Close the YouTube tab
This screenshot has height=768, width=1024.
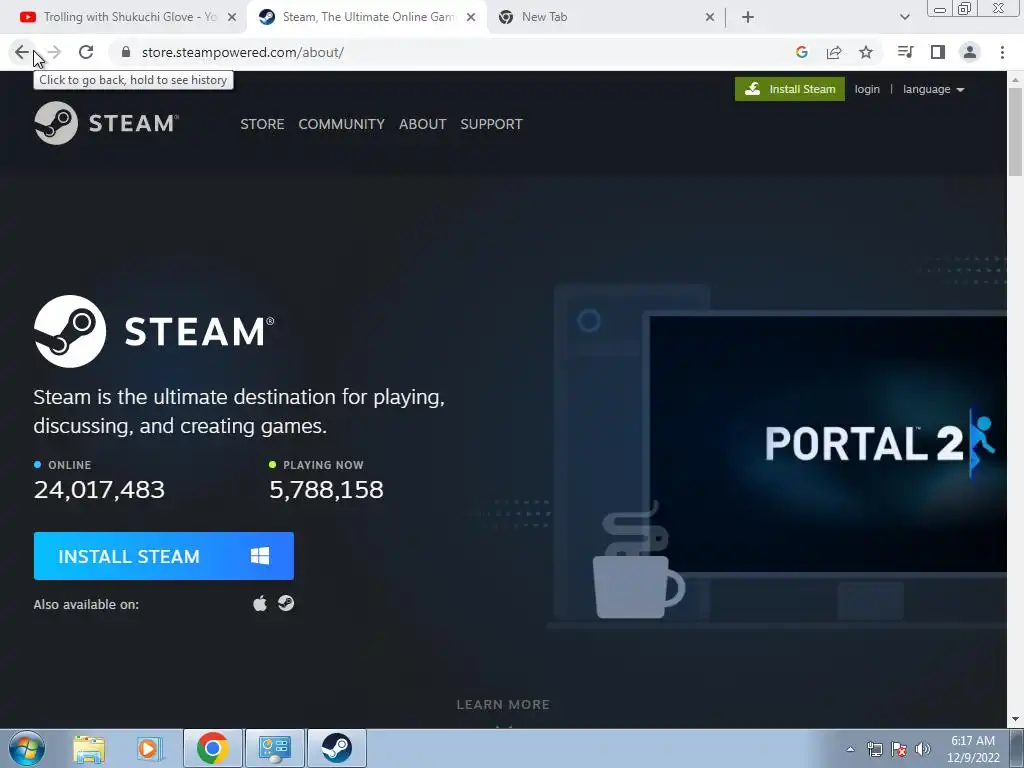pos(232,17)
